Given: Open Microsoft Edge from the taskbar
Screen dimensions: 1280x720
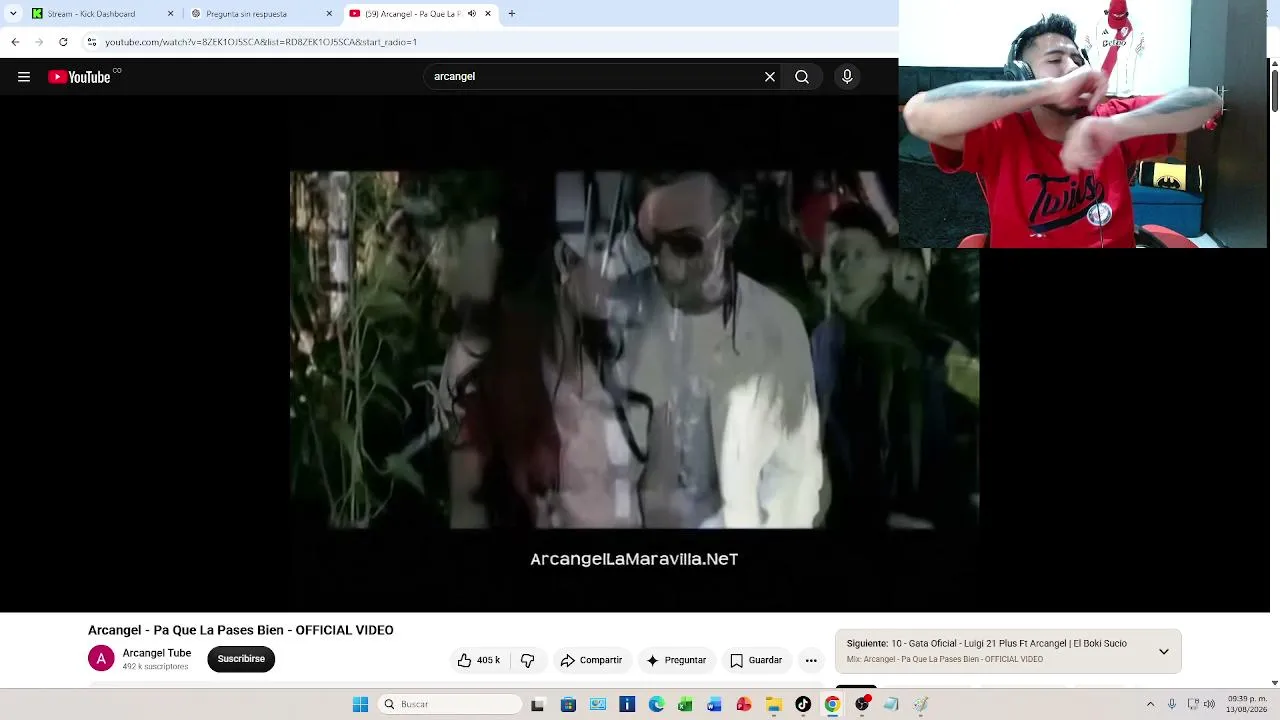Looking at the screenshot, I should 656,705.
